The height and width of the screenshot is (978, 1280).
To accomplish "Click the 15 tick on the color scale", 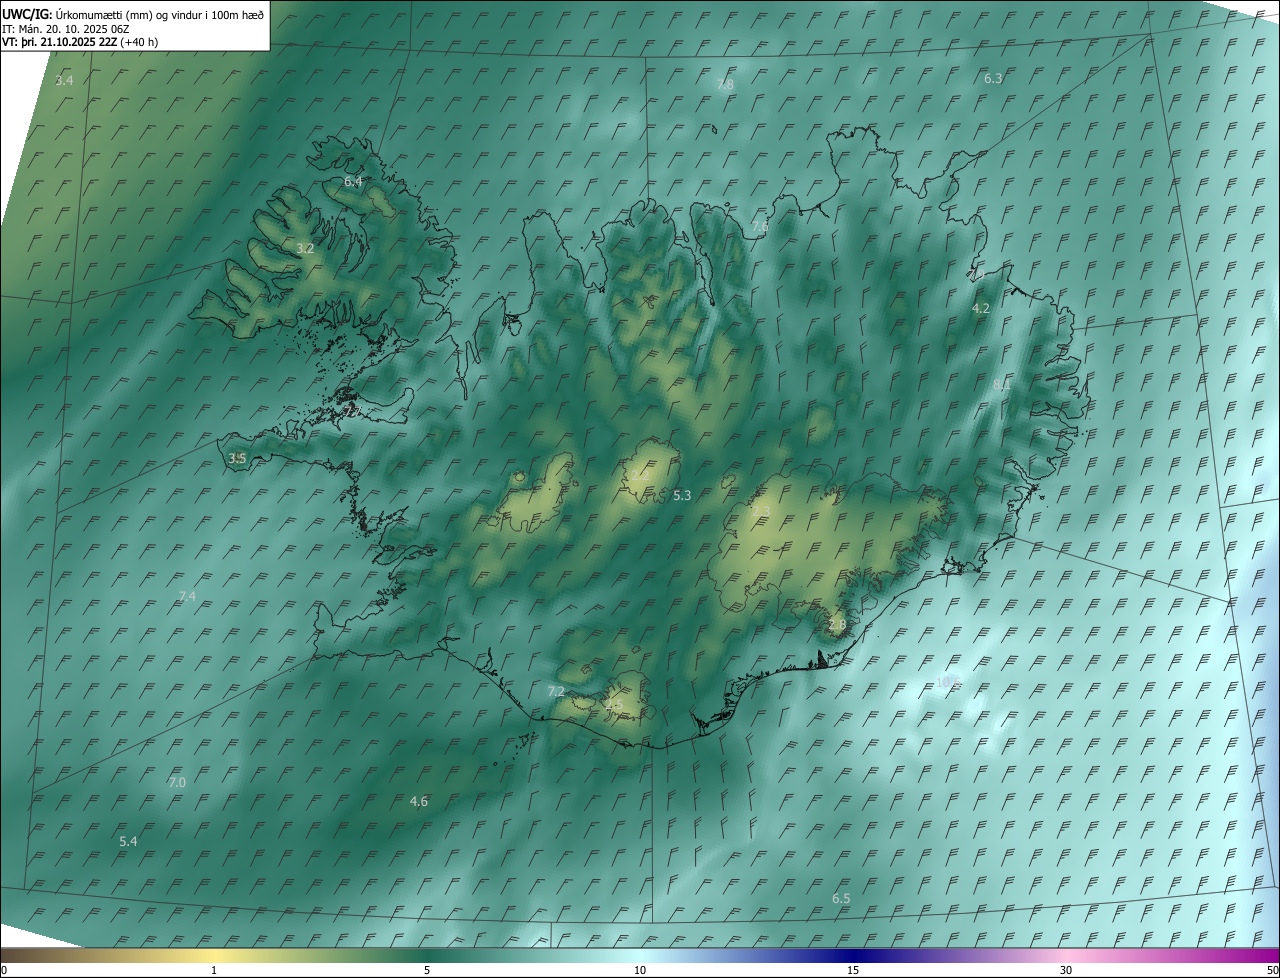I will 853,970.
